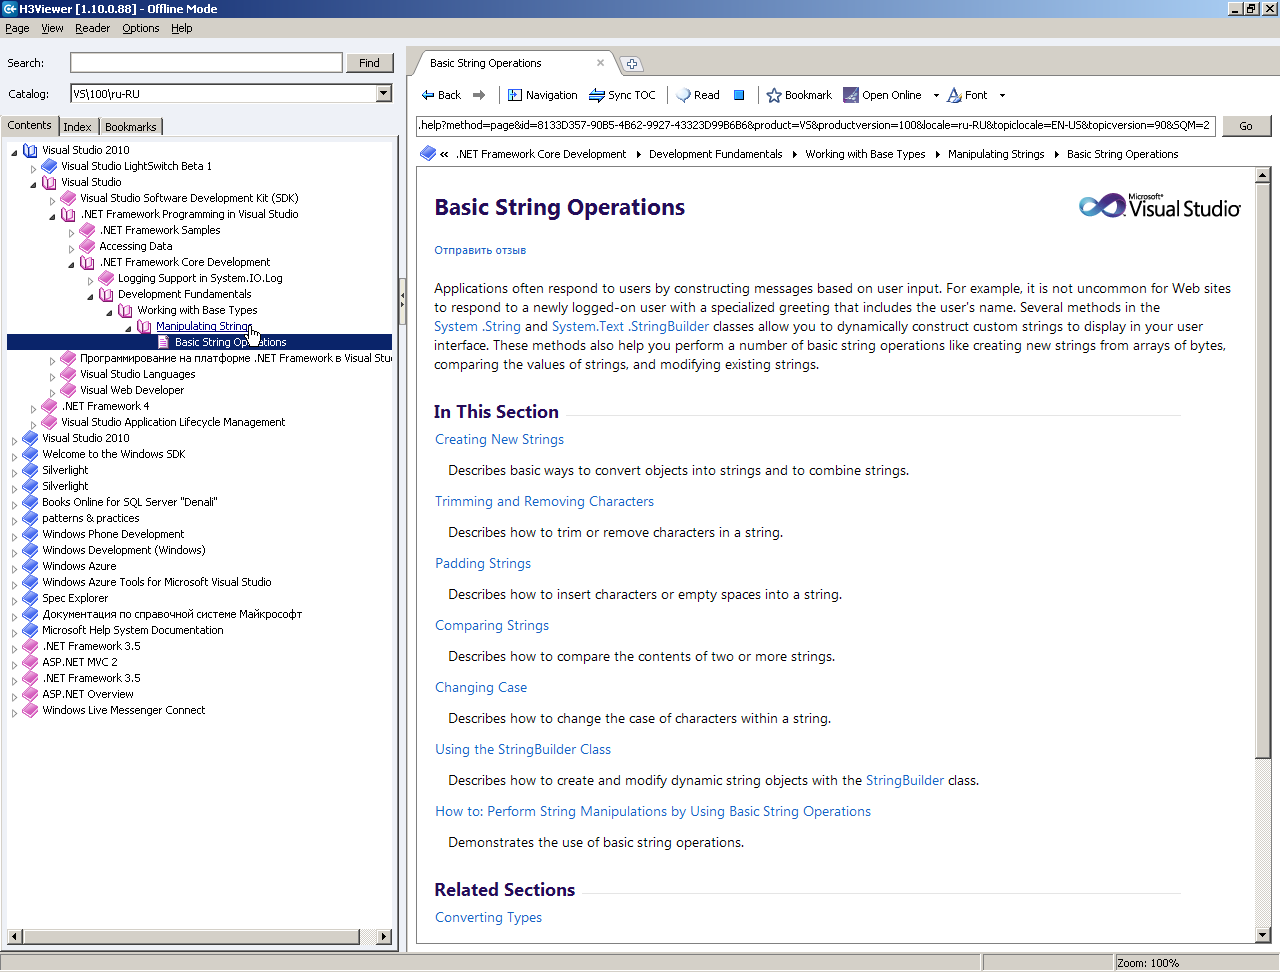Follow the Converting Types link

click(488, 917)
